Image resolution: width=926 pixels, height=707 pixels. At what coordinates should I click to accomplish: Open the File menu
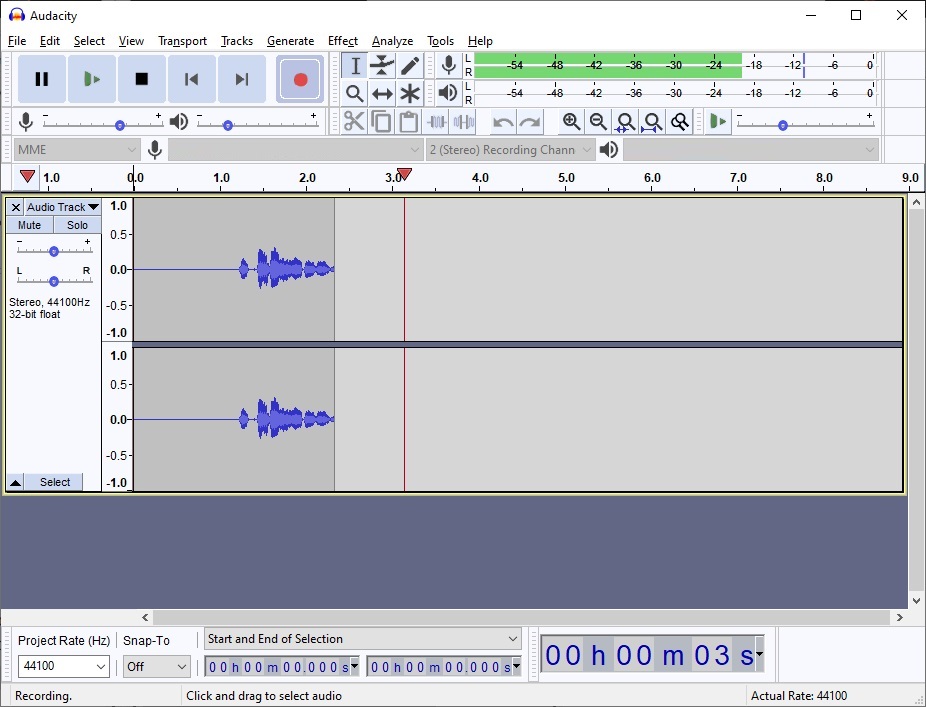tap(17, 41)
